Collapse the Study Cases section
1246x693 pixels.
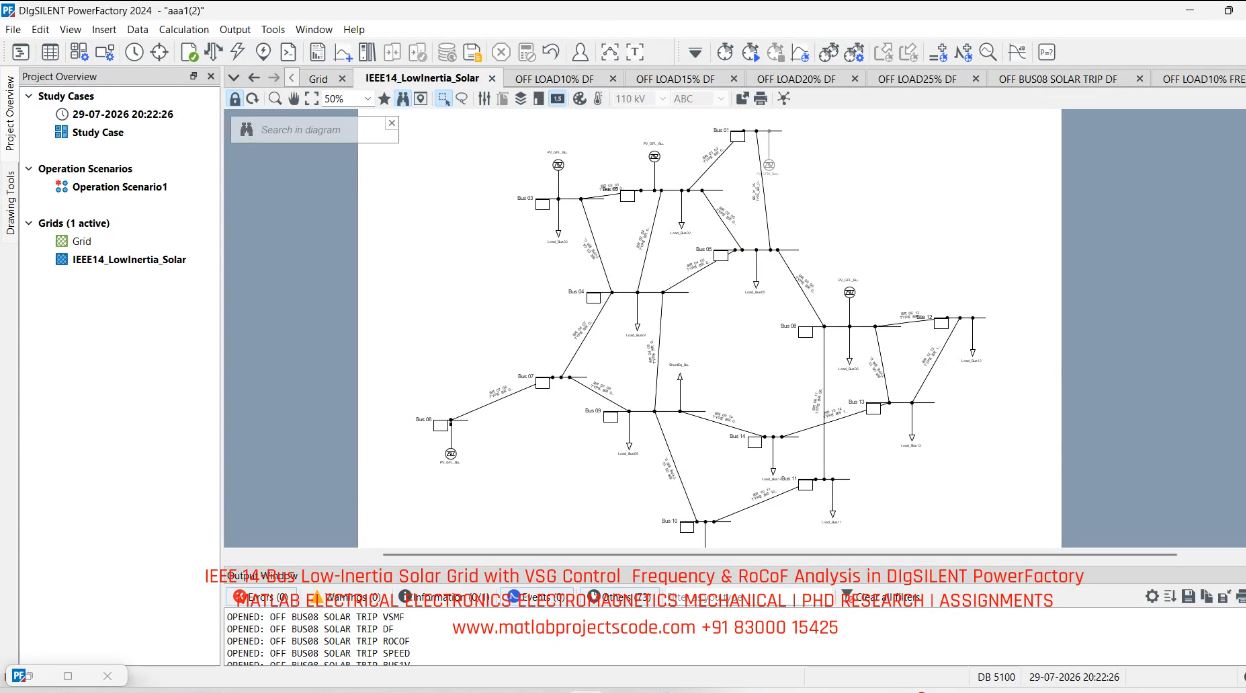point(28,96)
